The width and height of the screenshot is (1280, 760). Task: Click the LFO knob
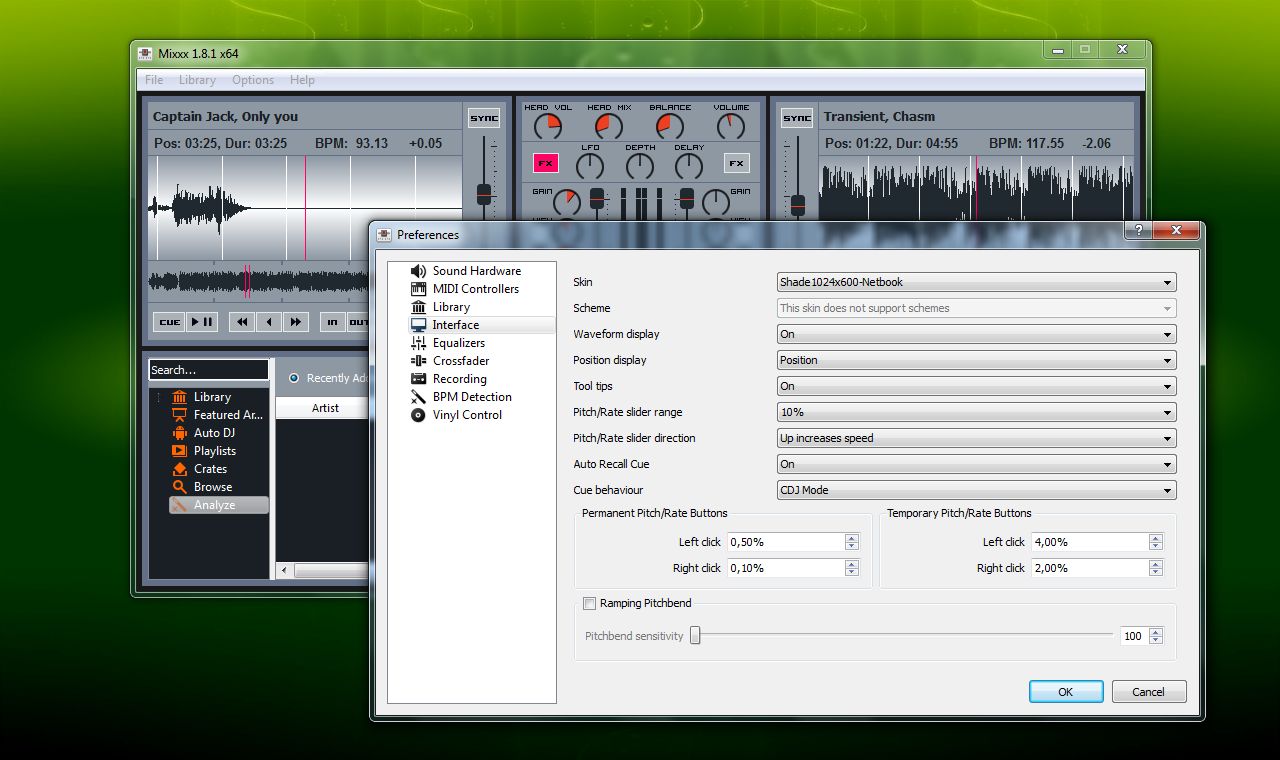[x=591, y=166]
